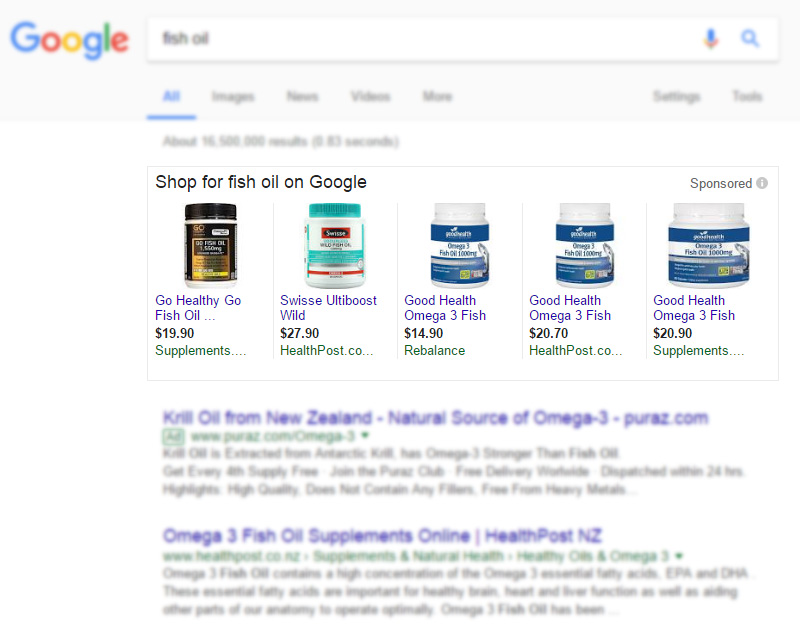The height and width of the screenshot is (624, 800).
Task: Click into the fish oil search field
Action: [x=420, y=39]
